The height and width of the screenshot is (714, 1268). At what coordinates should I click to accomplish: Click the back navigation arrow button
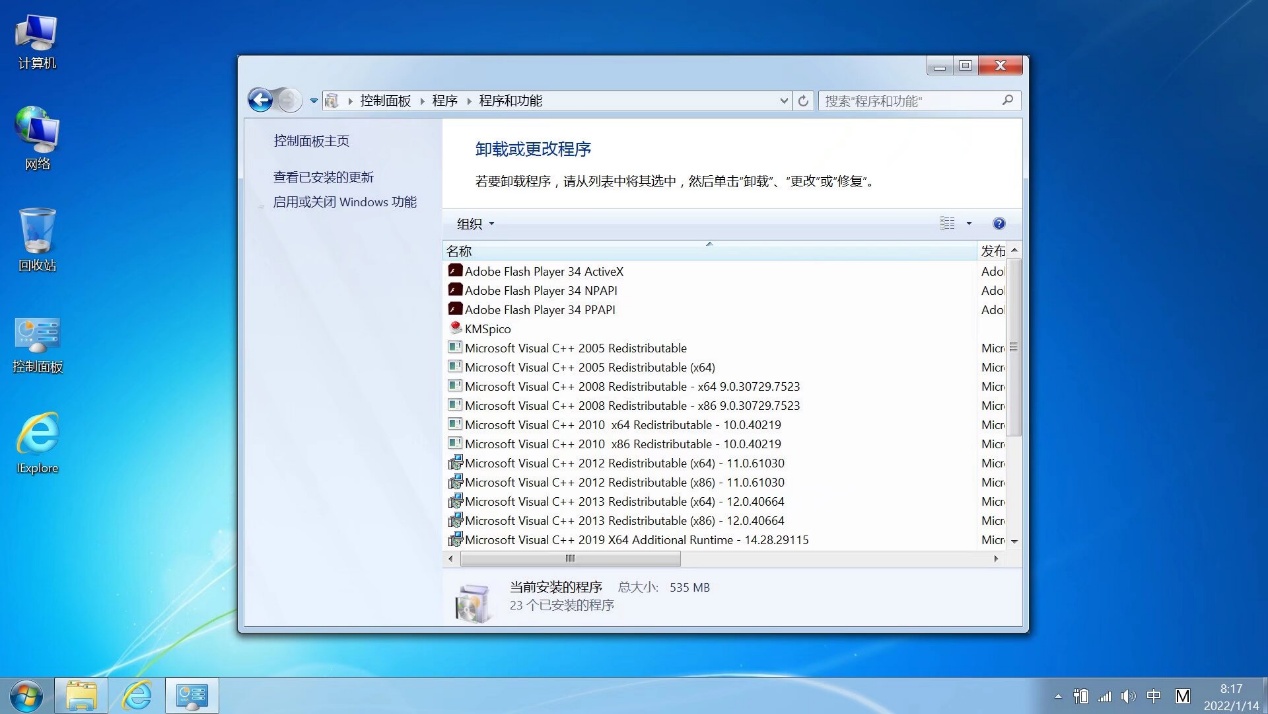[x=260, y=100]
